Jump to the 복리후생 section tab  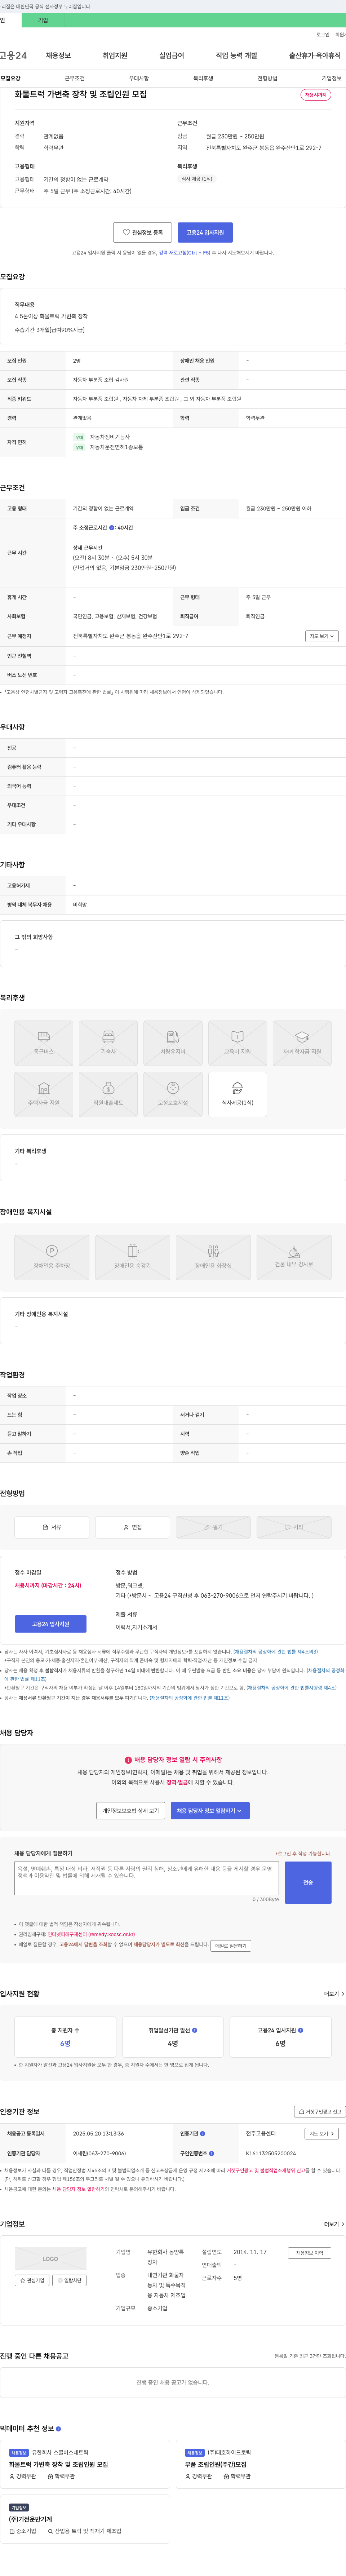(203, 78)
